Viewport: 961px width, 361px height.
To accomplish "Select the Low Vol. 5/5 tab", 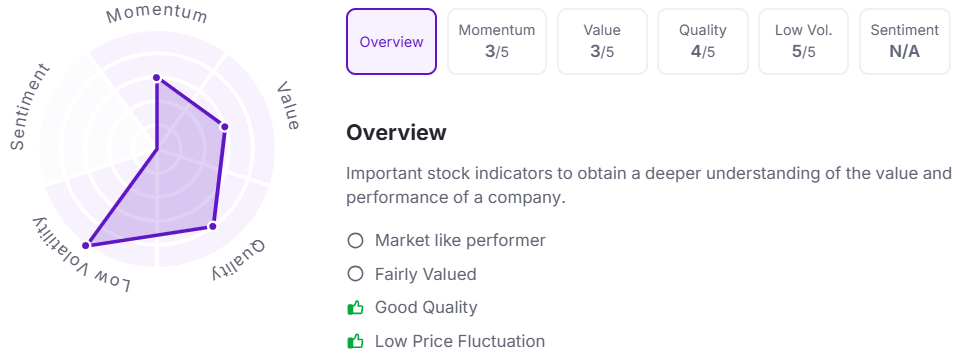I will click(803, 42).
